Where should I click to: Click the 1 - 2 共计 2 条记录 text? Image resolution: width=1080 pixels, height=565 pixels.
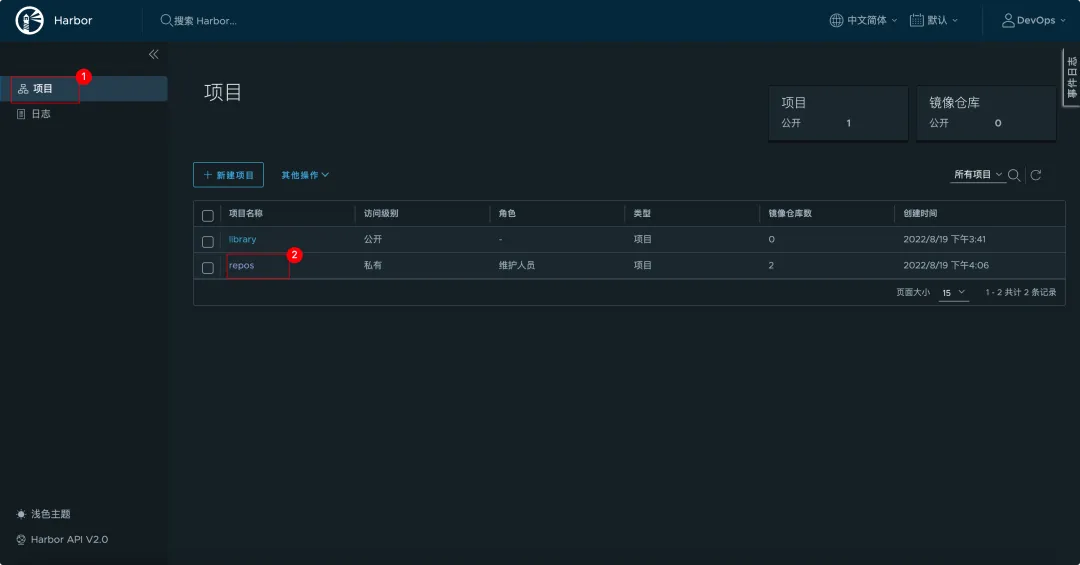(1021, 292)
